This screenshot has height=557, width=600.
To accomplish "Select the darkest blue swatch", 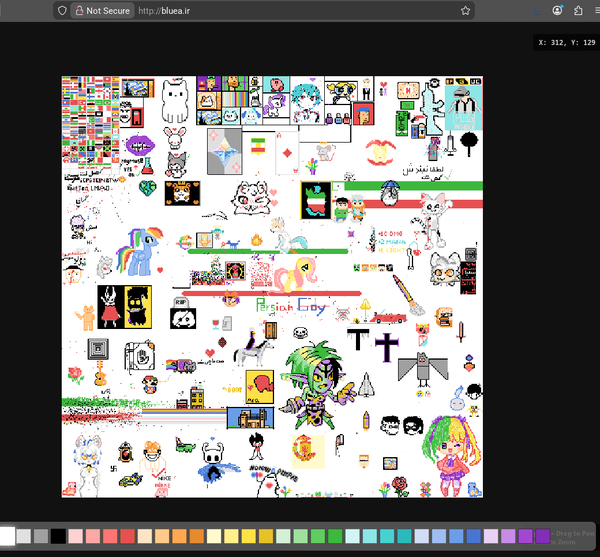I will [x=473, y=536].
